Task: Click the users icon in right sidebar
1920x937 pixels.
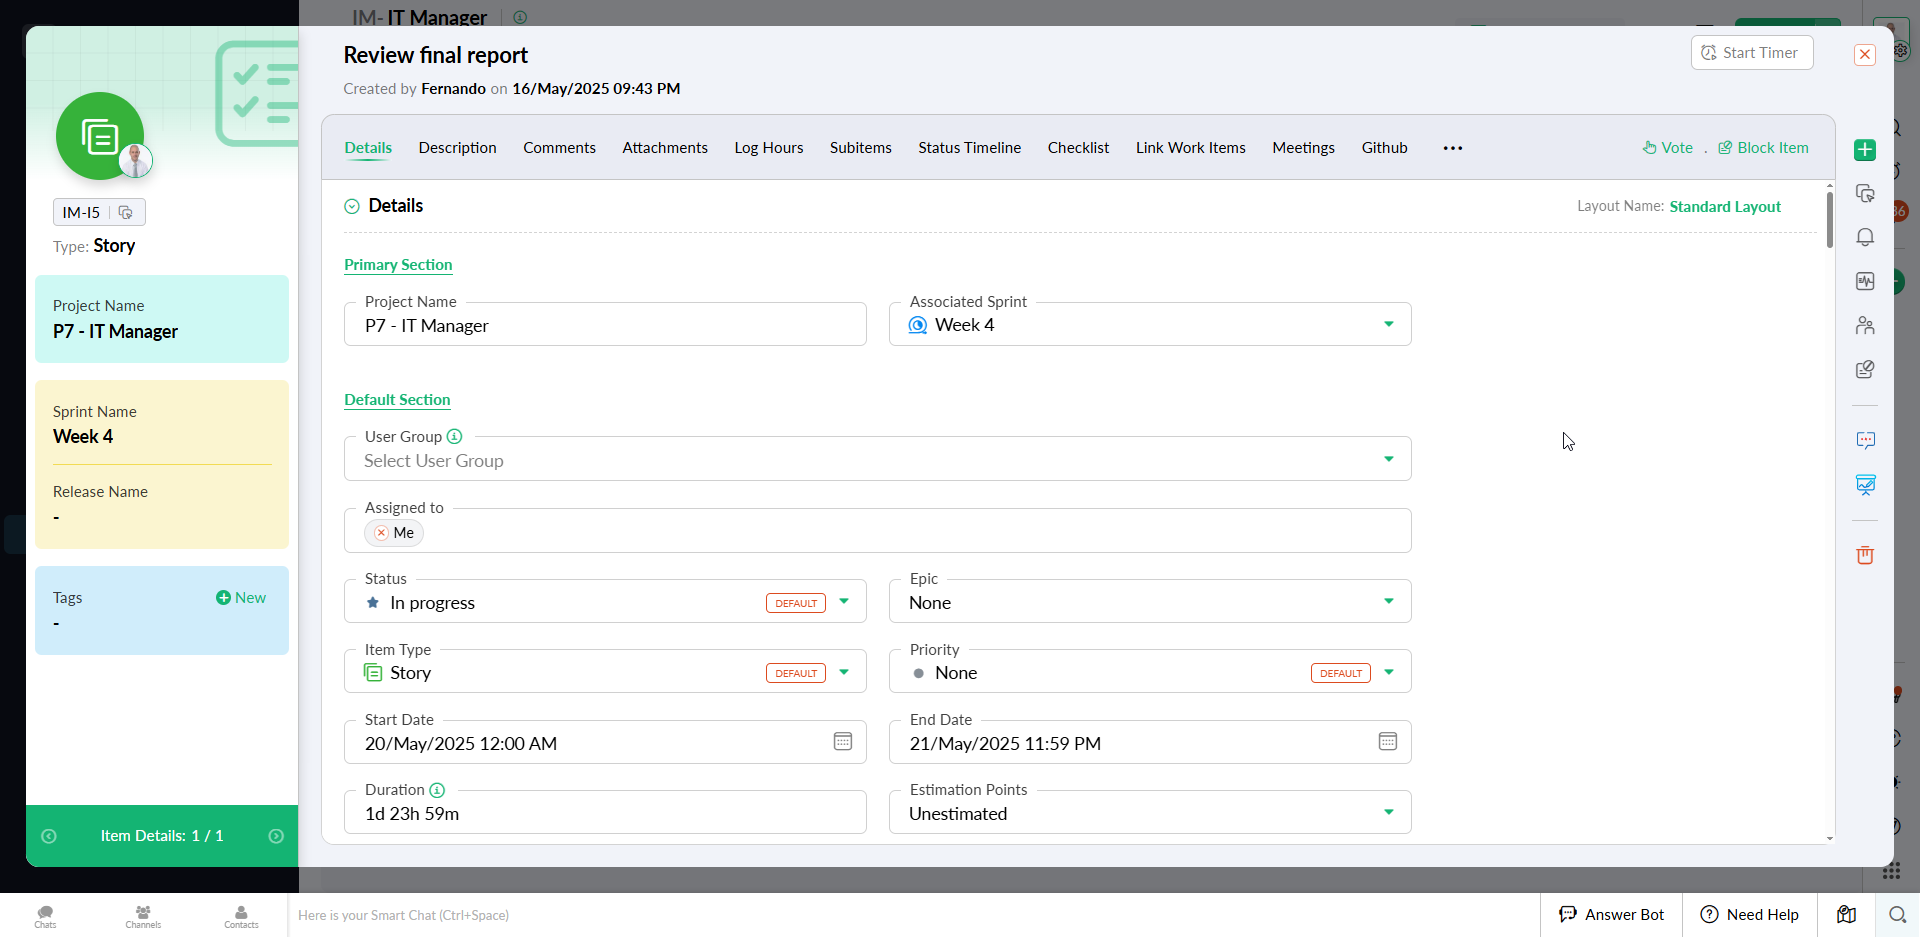Action: tap(1865, 326)
